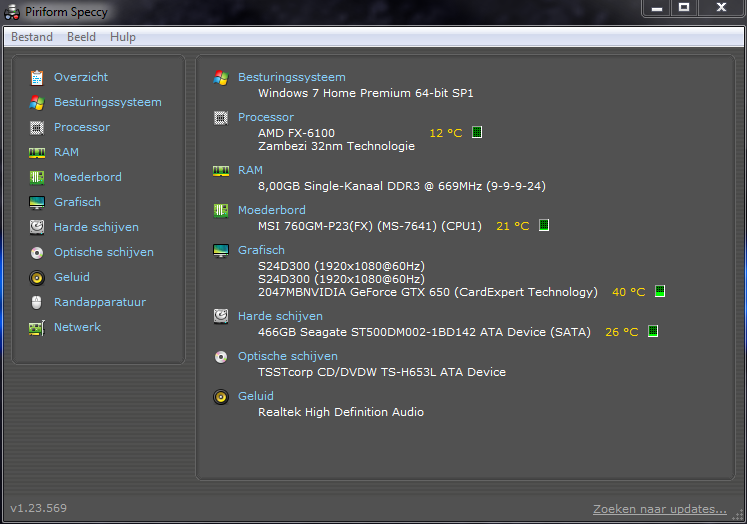
Task: Click the 26 °C hard drive temperature value
Action: pyautogui.click(x=622, y=332)
